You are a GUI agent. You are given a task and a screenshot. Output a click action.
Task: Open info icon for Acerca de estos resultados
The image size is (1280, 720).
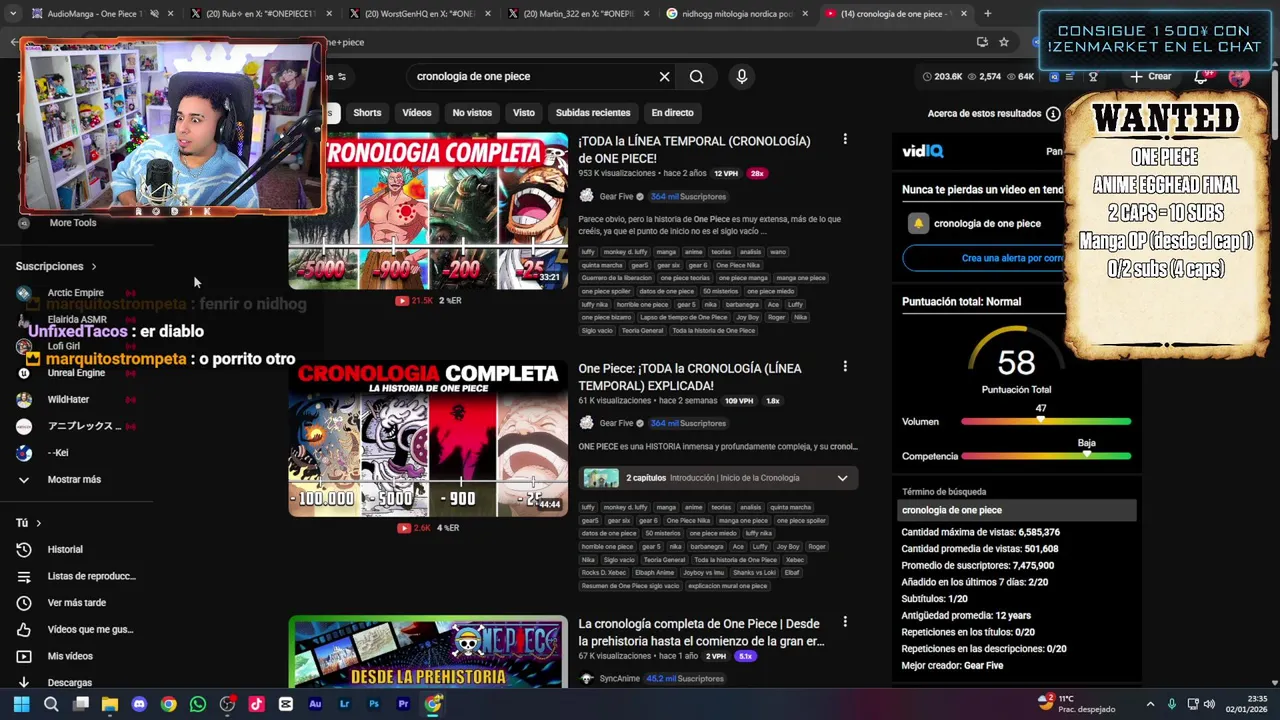1053,114
